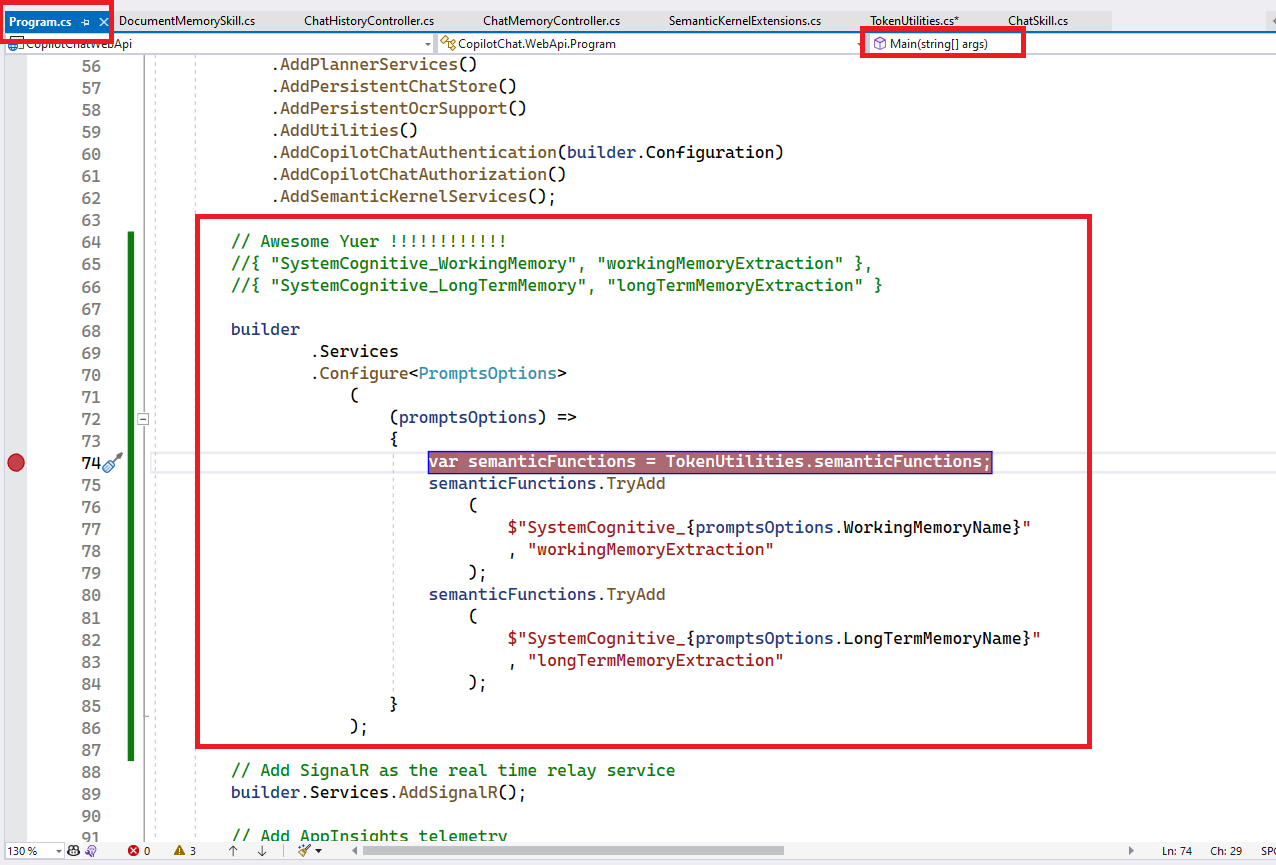This screenshot has height=865, width=1276.
Task: Click the highlighted semanticFunctions code on line 74
Action: coord(709,461)
